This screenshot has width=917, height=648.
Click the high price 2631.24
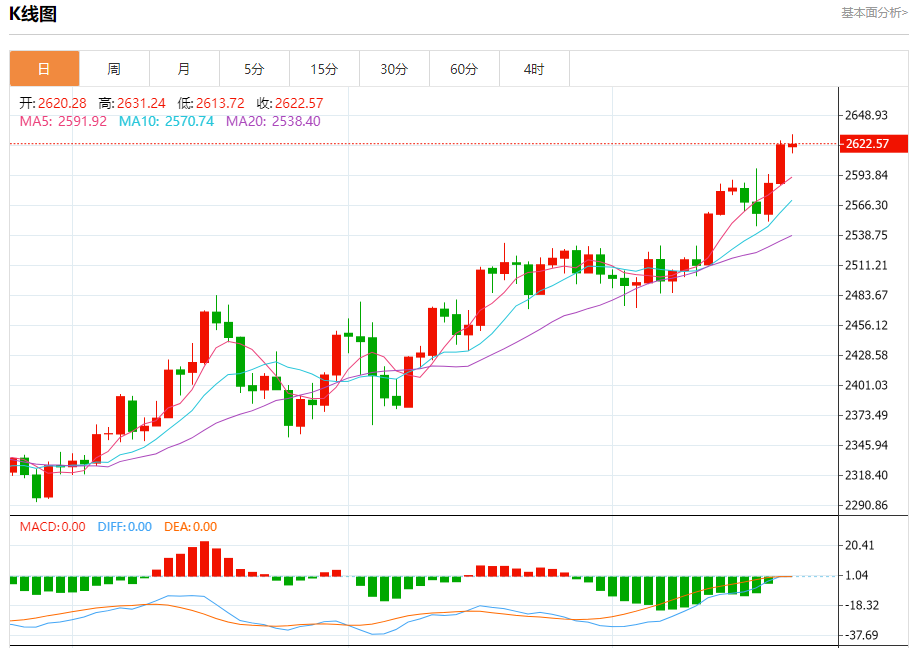click(141, 104)
